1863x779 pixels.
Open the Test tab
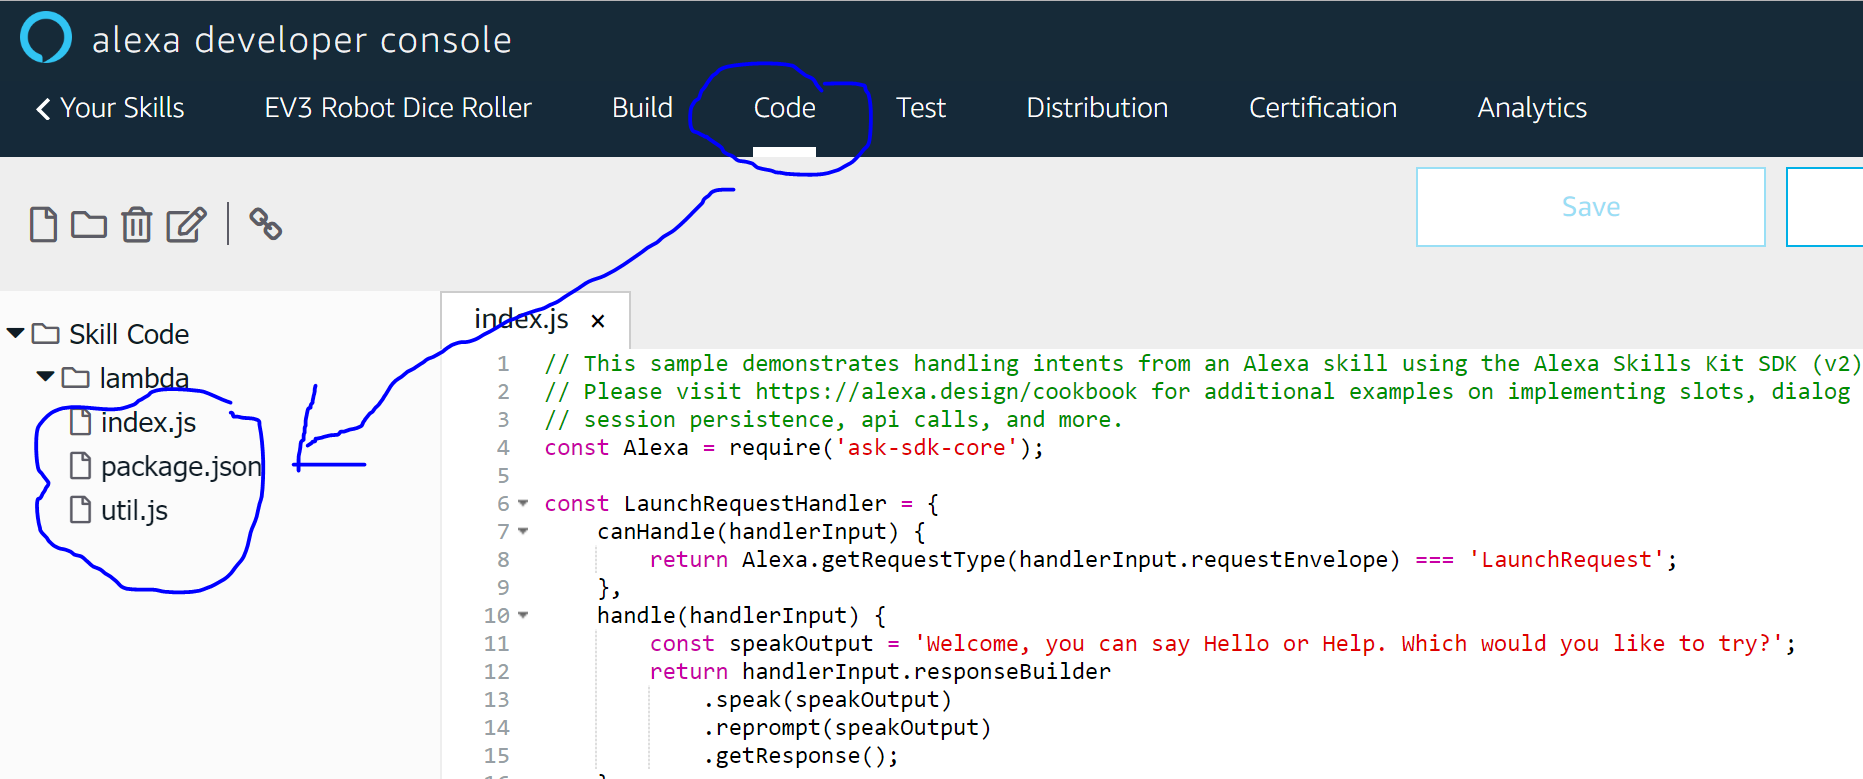click(x=921, y=108)
